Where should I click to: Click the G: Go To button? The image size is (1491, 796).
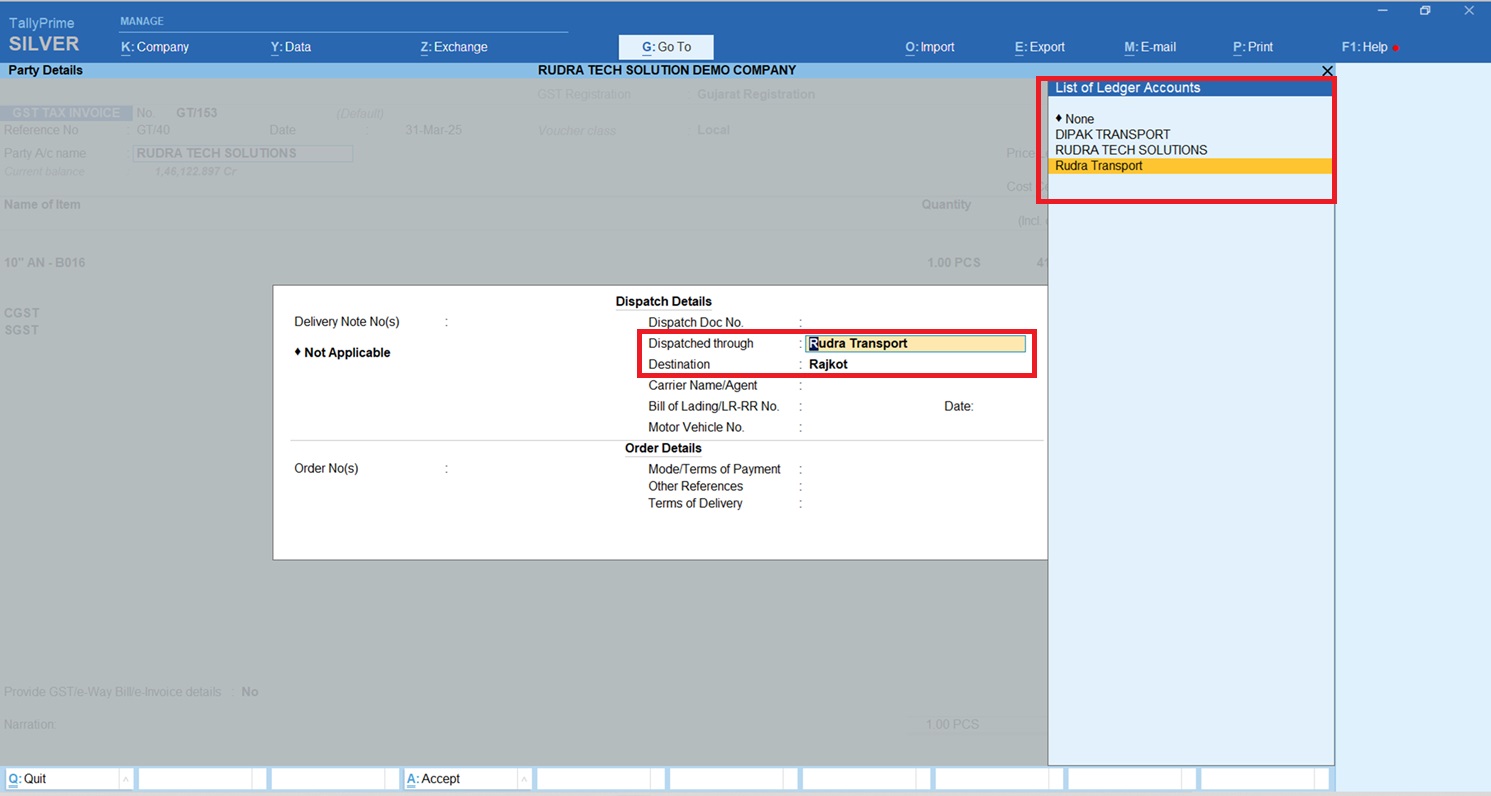[x=666, y=47]
